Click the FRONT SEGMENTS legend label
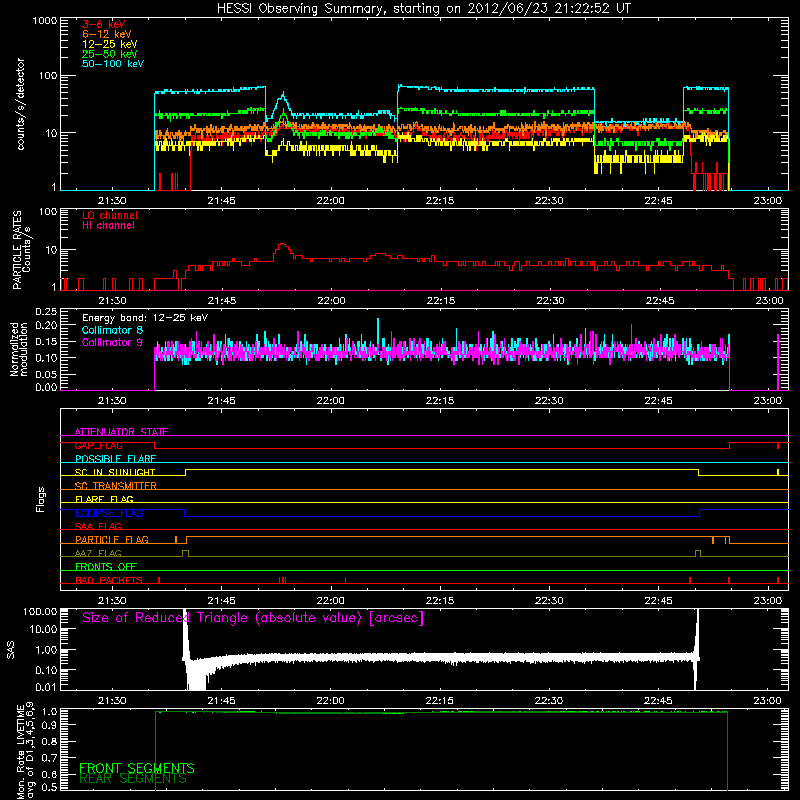800x800 pixels. coord(137,768)
